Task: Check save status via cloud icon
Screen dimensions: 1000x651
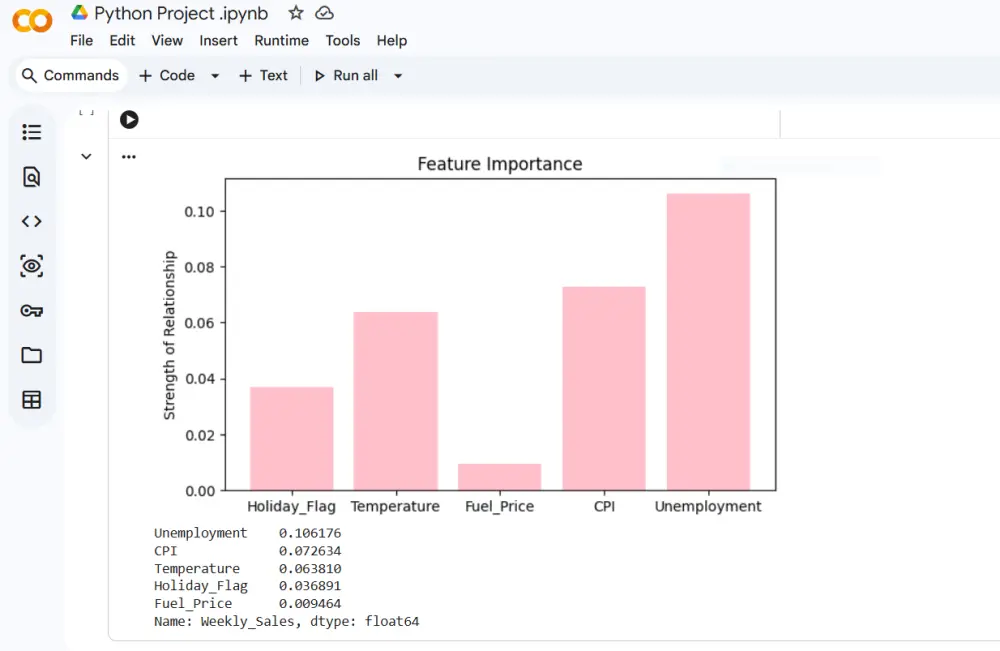Action: click(x=322, y=13)
